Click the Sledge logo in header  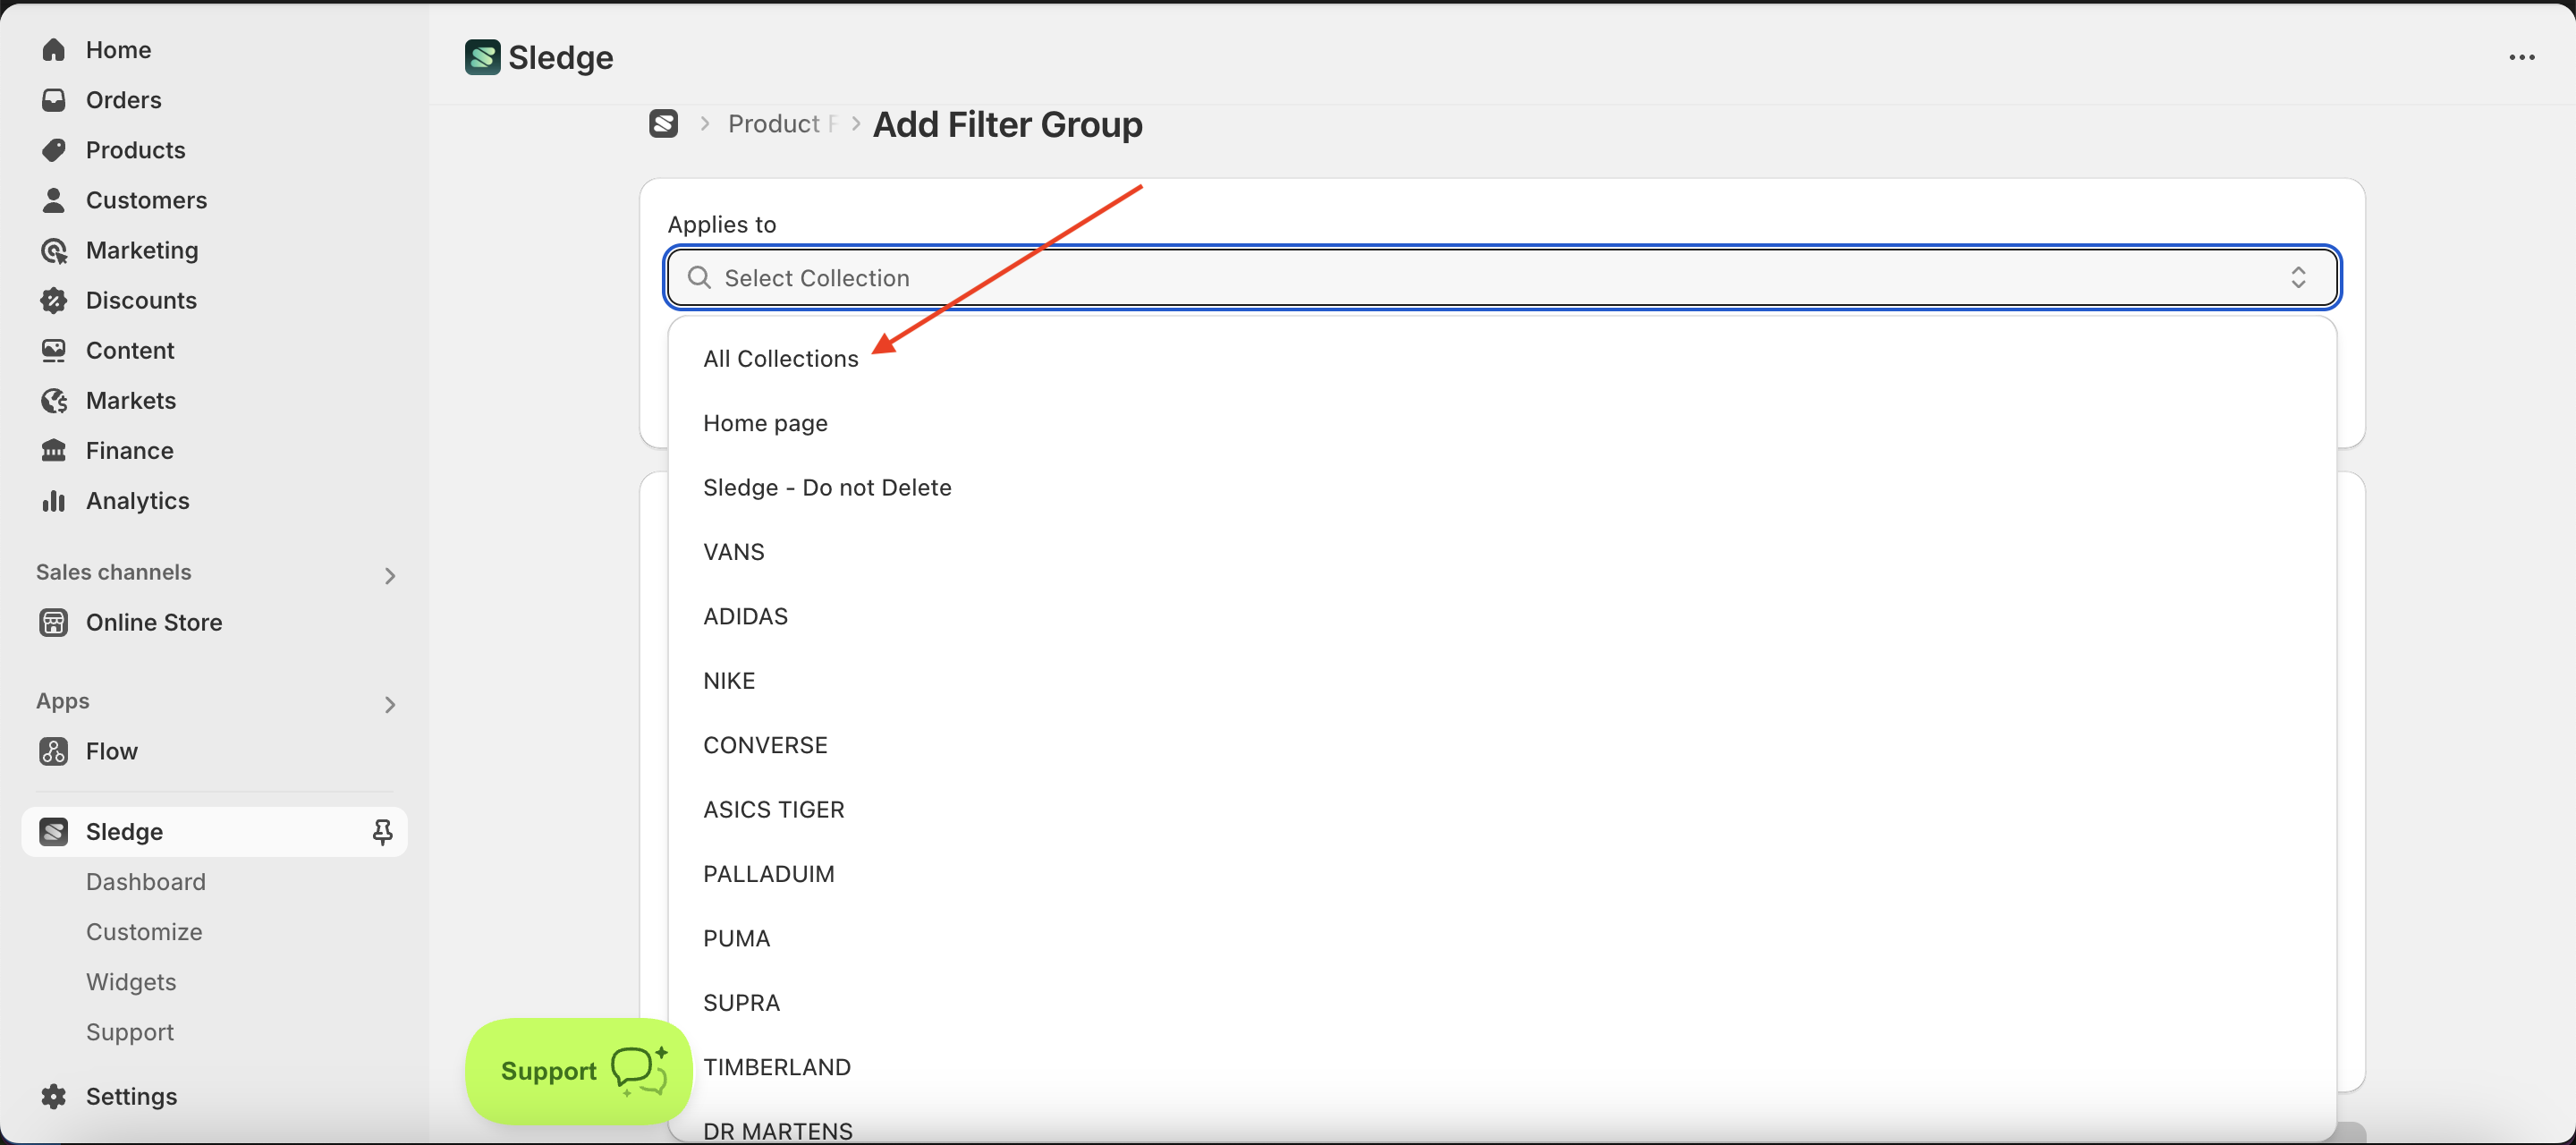482,57
